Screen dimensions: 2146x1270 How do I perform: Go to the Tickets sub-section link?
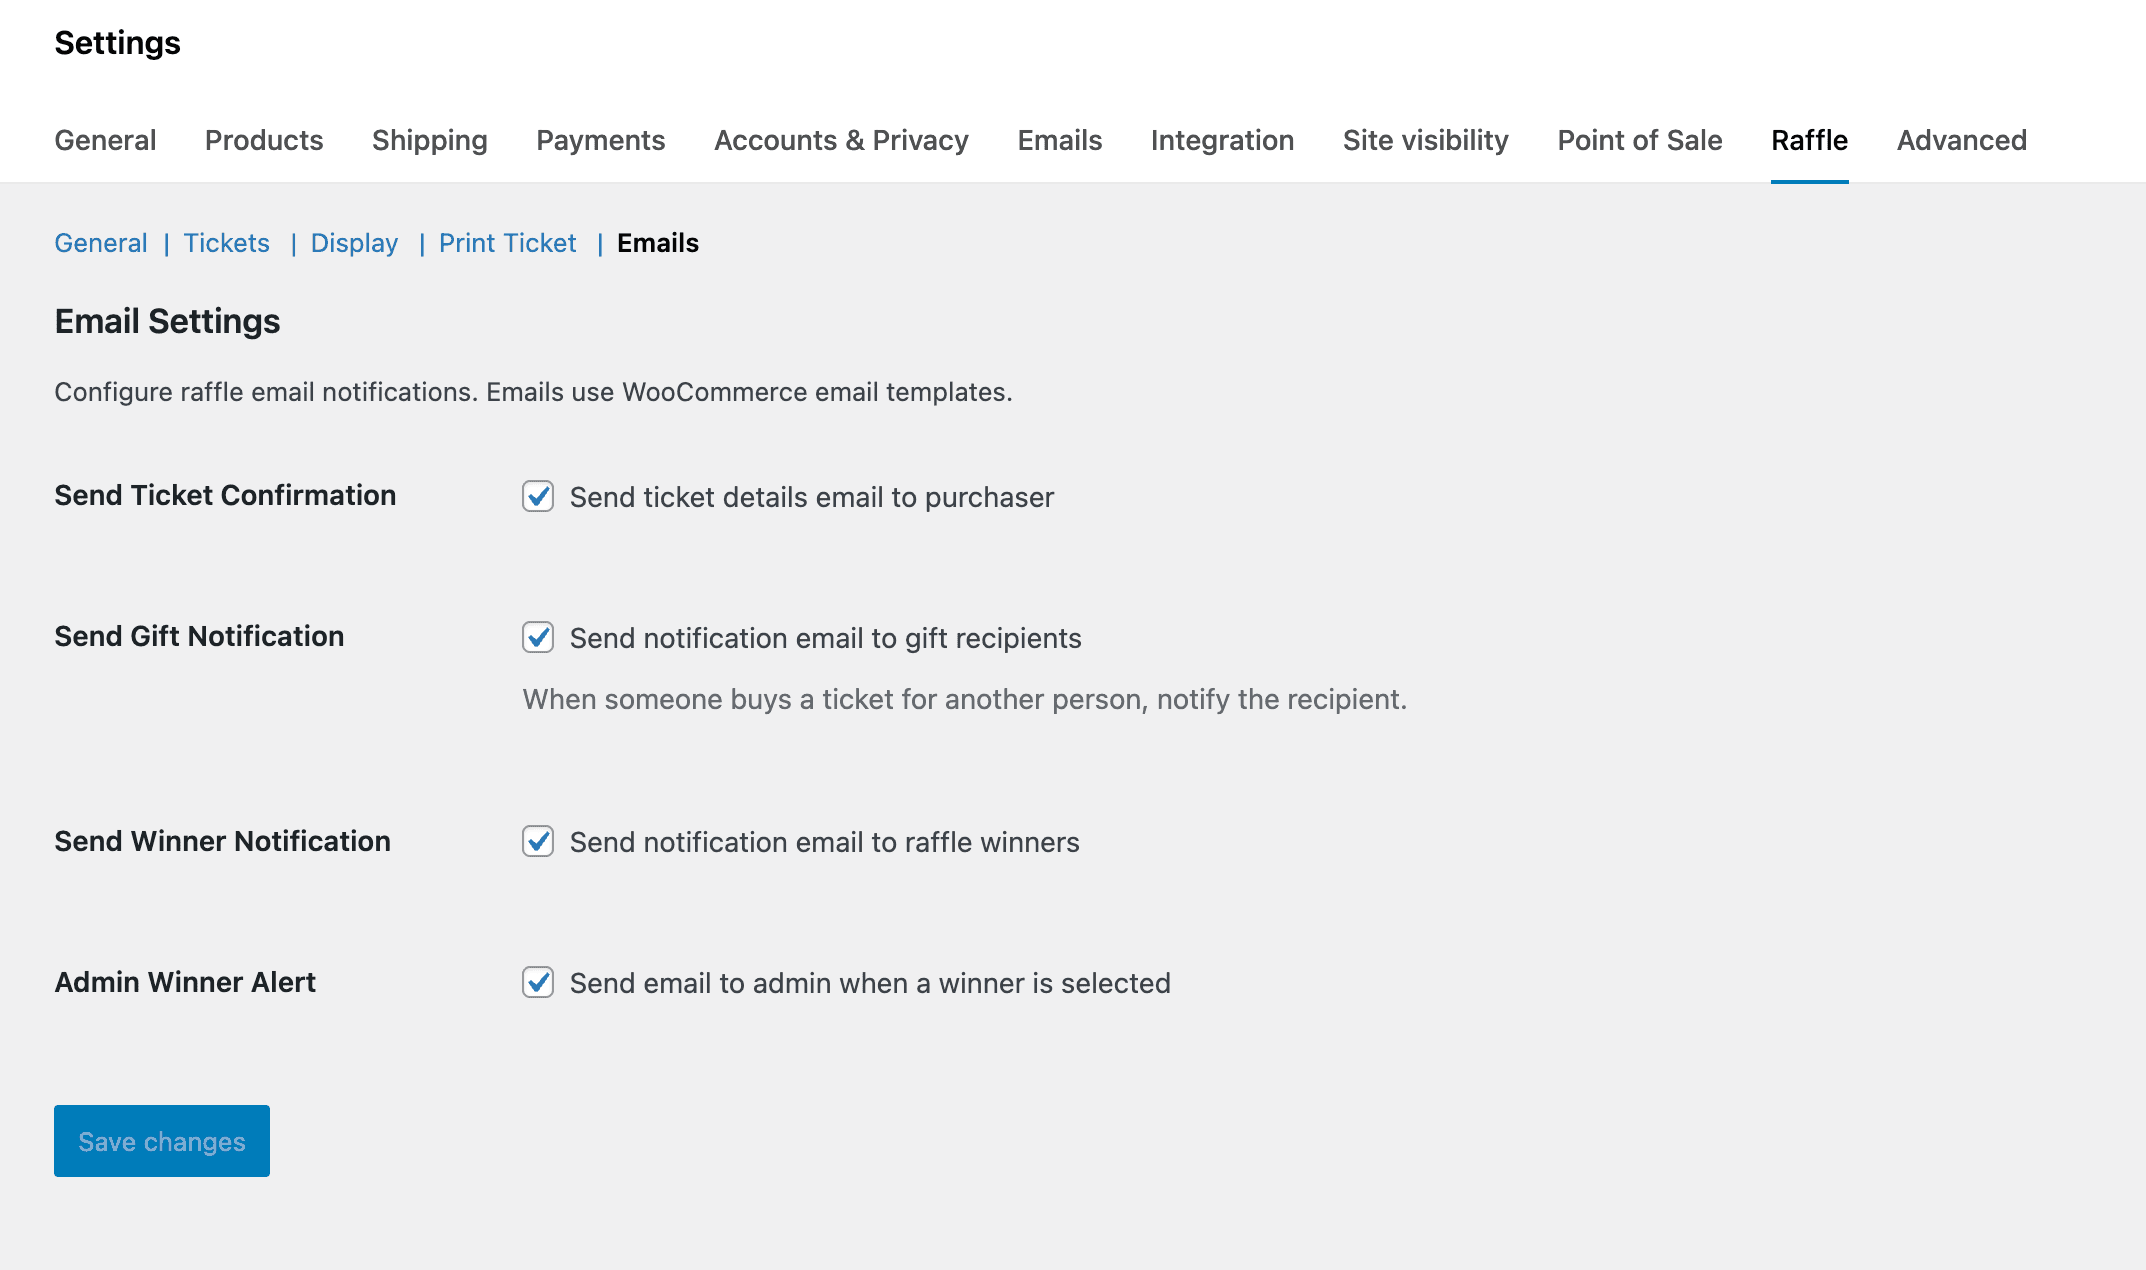[227, 243]
